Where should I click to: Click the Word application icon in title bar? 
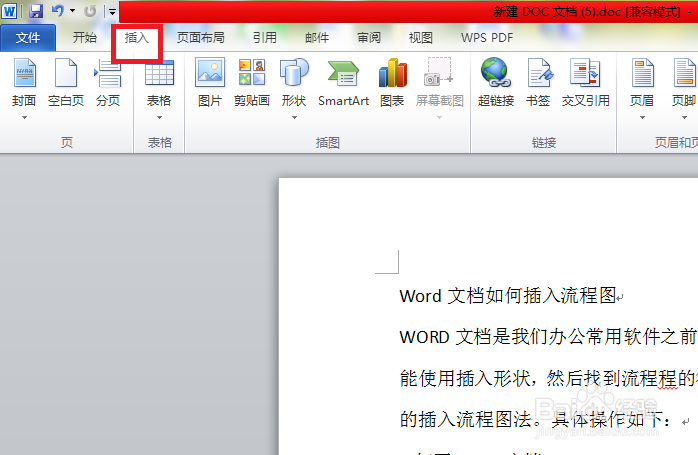[9, 11]
